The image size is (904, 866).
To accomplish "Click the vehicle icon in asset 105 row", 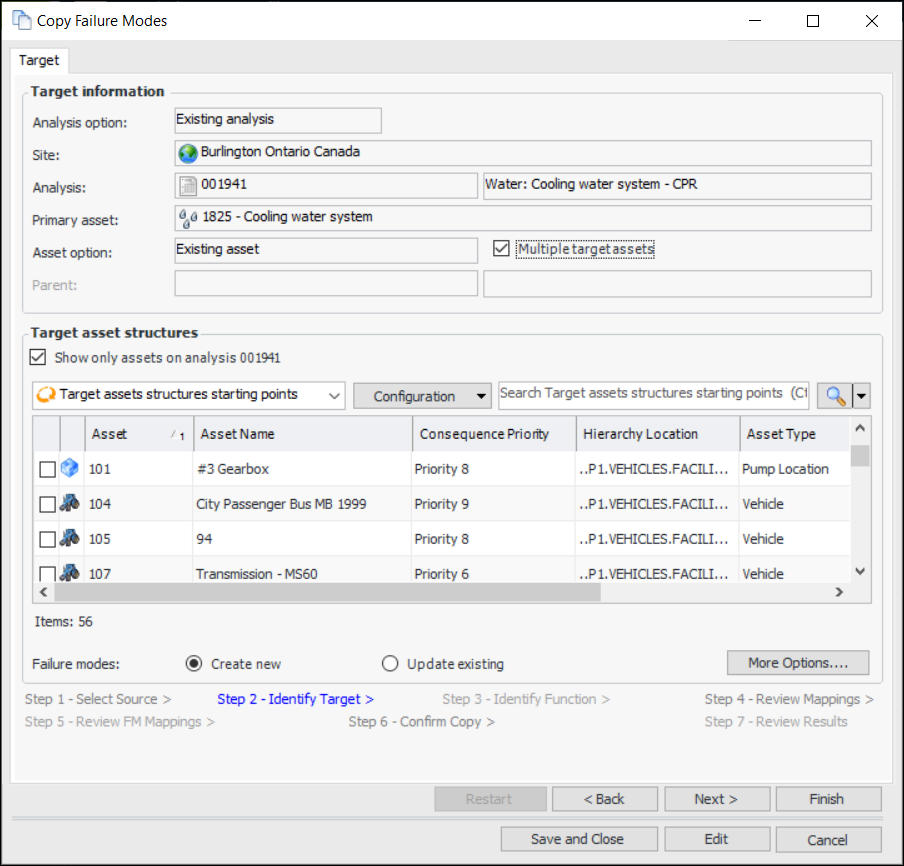I will point(70,539).
